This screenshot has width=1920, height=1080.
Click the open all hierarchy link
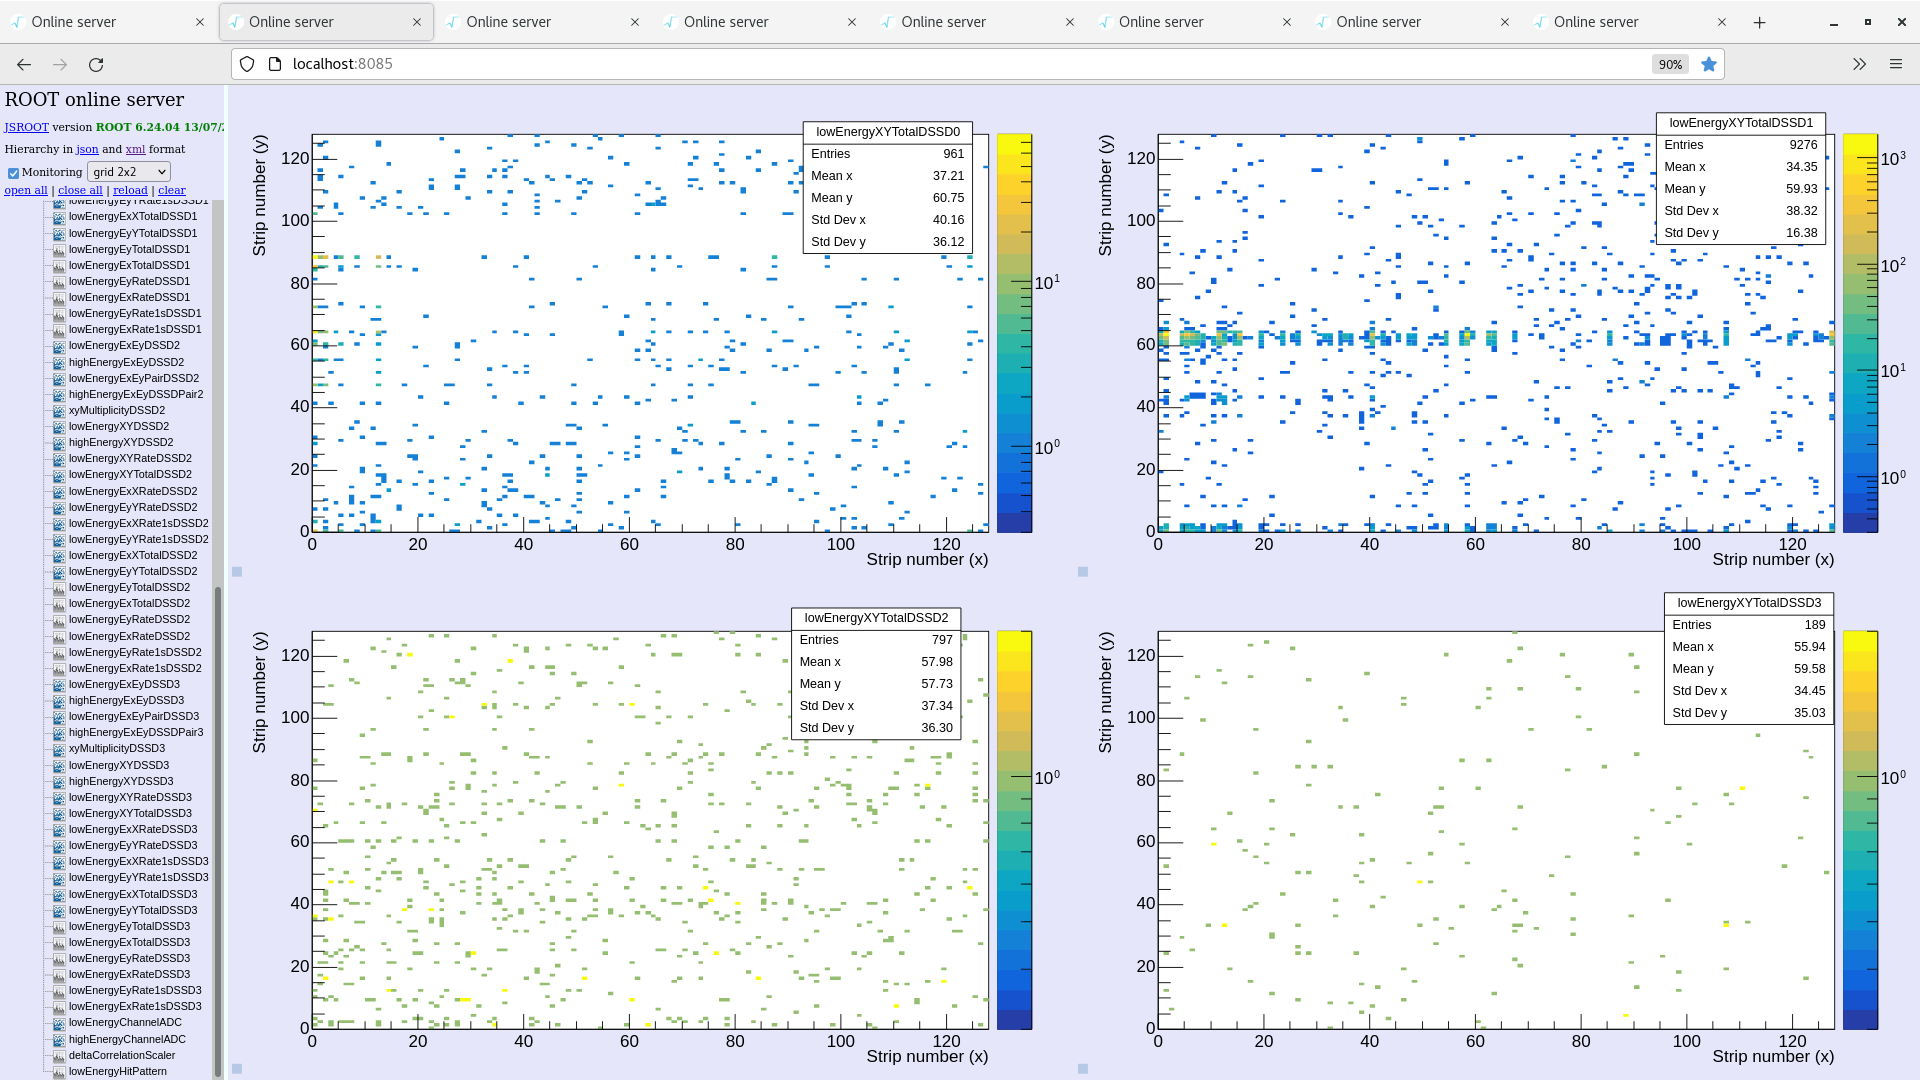[x=25, y=190]
